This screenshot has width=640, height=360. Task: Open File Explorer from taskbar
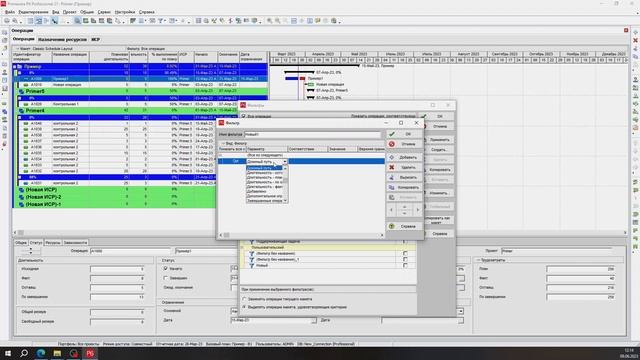tap(57, 353)
